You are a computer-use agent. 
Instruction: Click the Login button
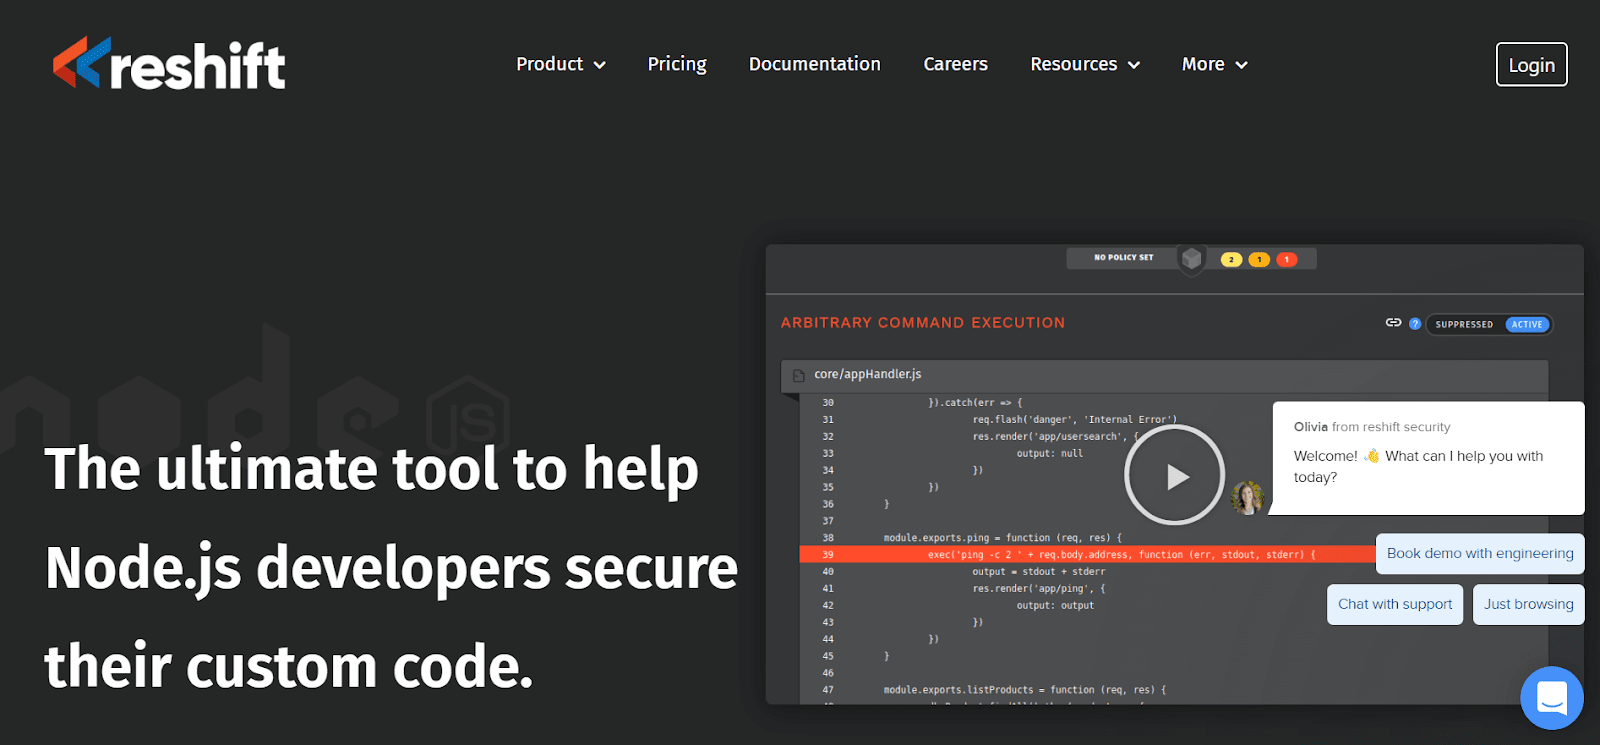pos(1531,64)
